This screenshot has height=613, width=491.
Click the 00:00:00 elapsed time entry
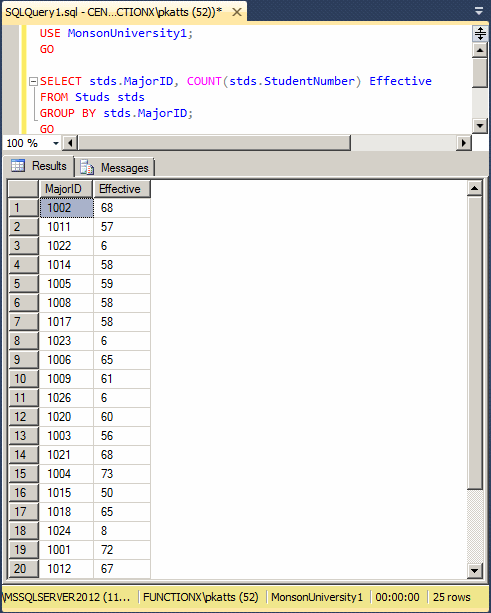[x=397, y=597]
